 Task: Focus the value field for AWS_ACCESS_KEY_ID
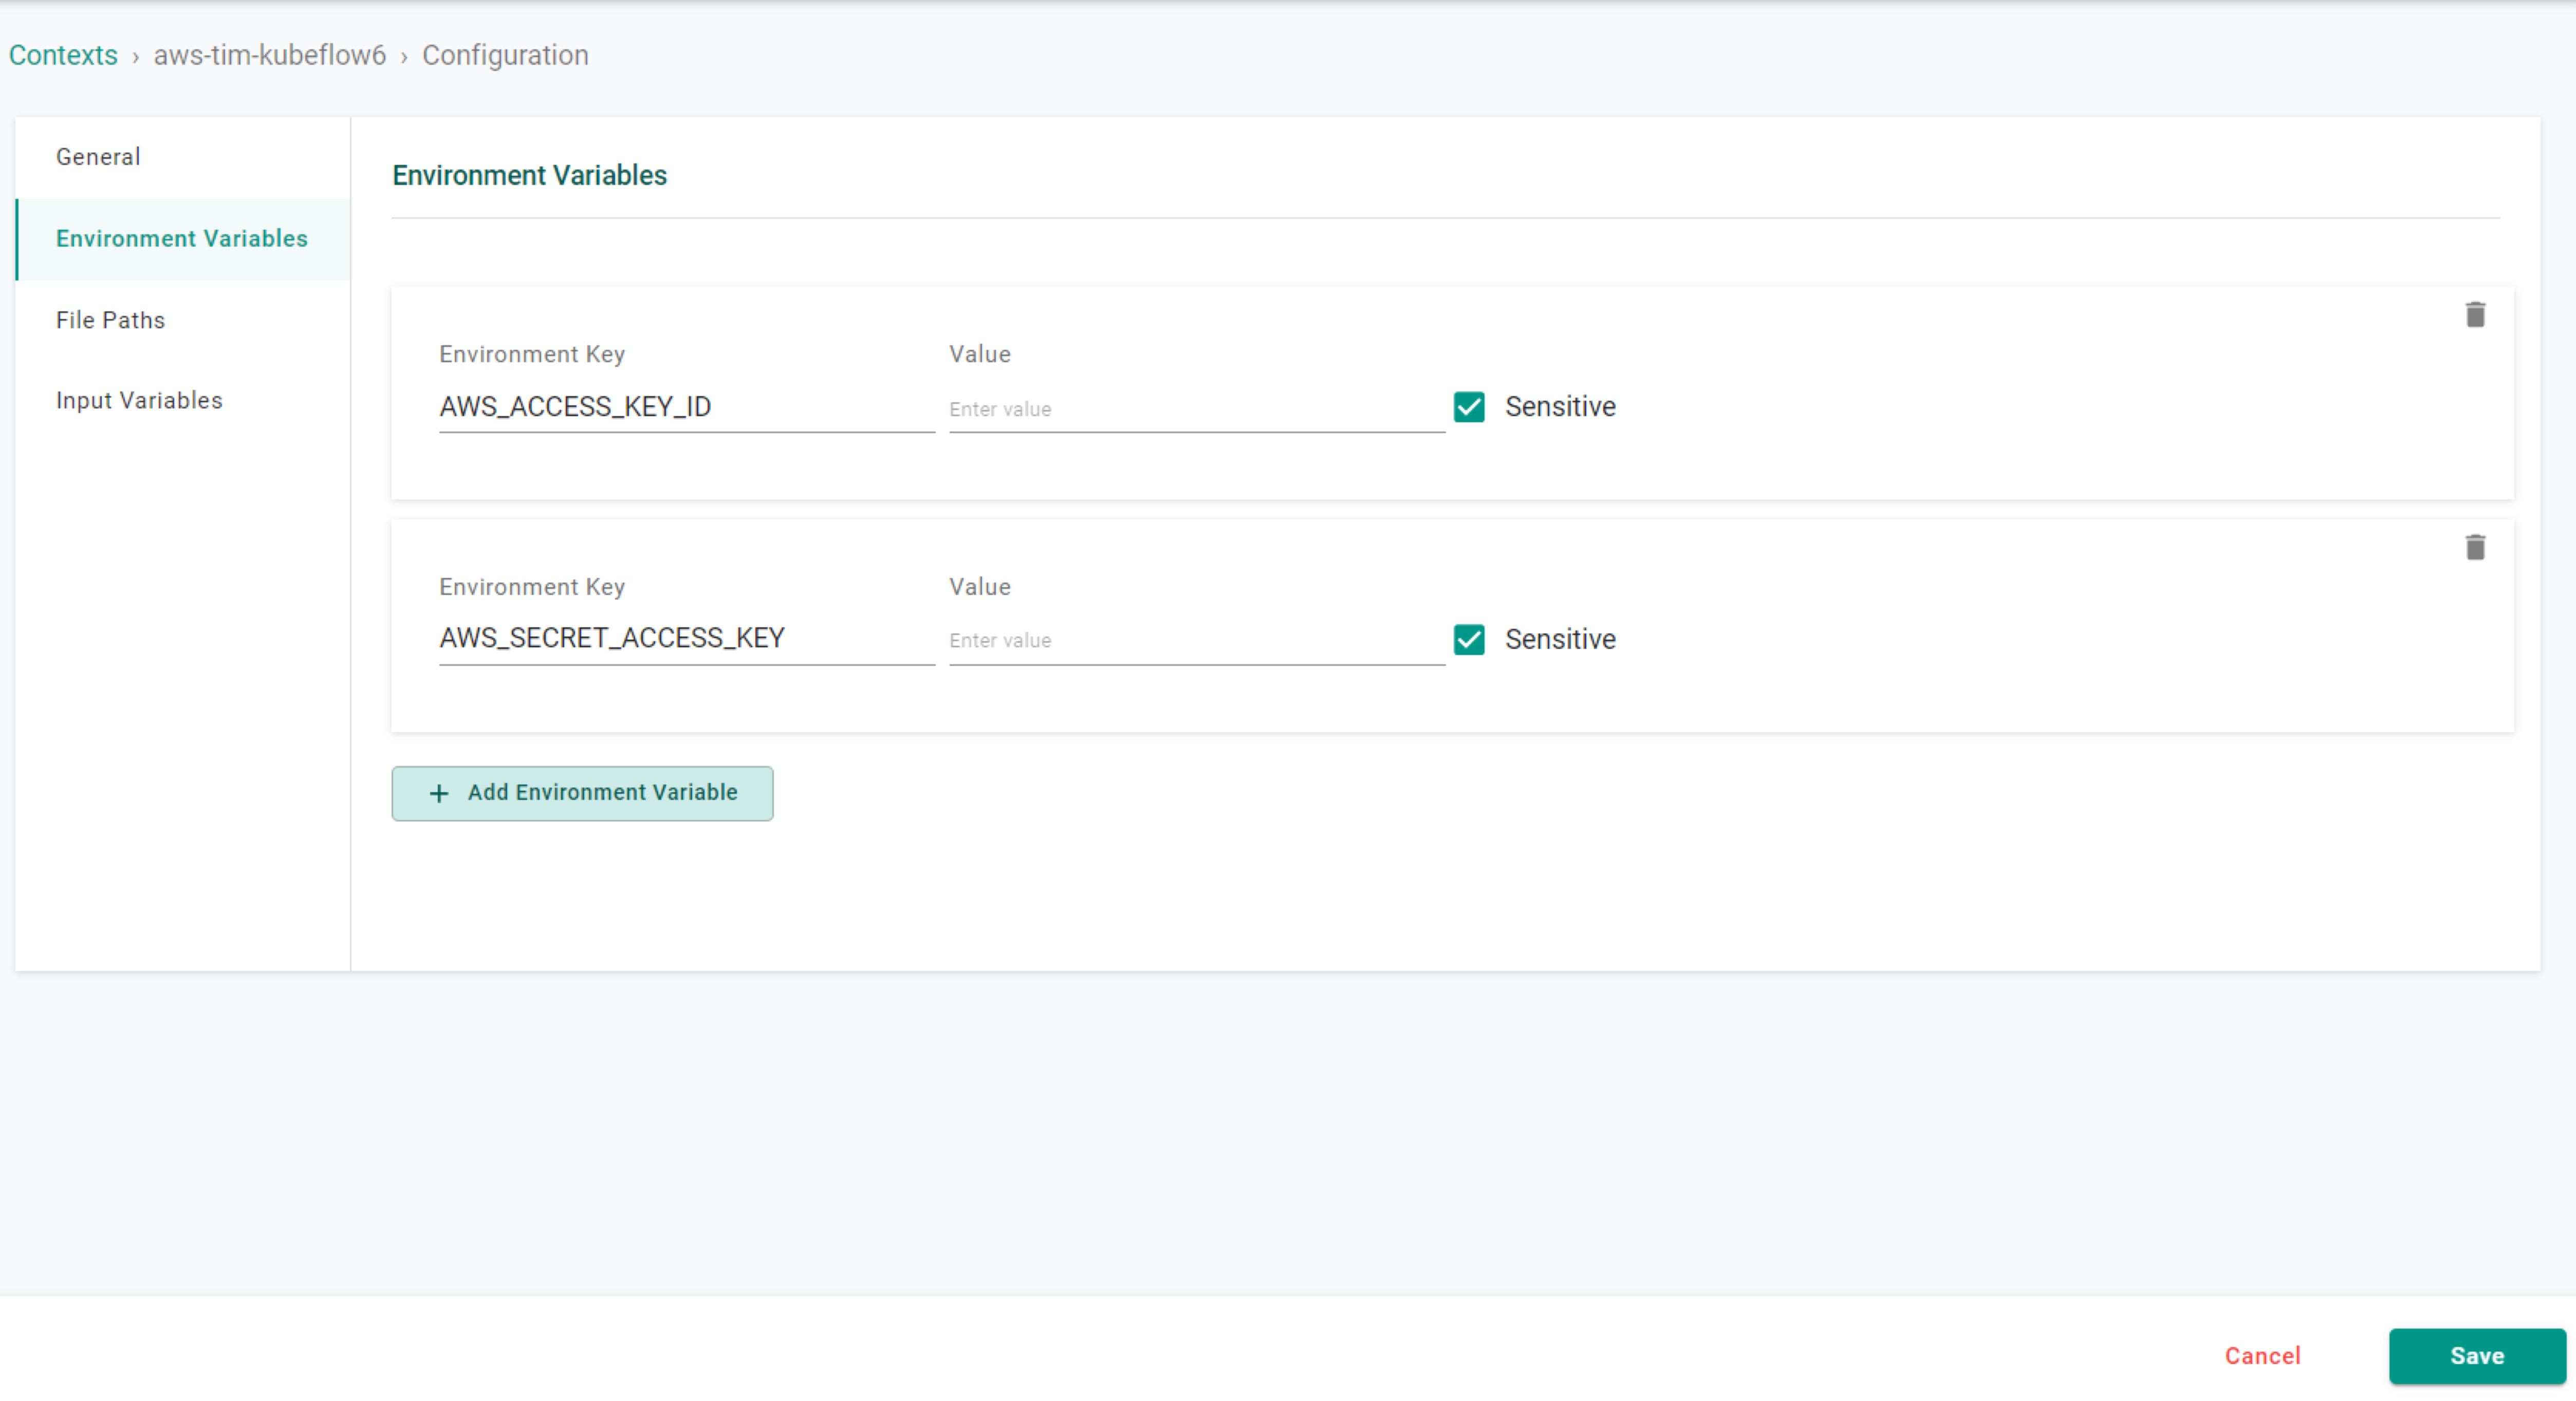tap(1197, 409)
